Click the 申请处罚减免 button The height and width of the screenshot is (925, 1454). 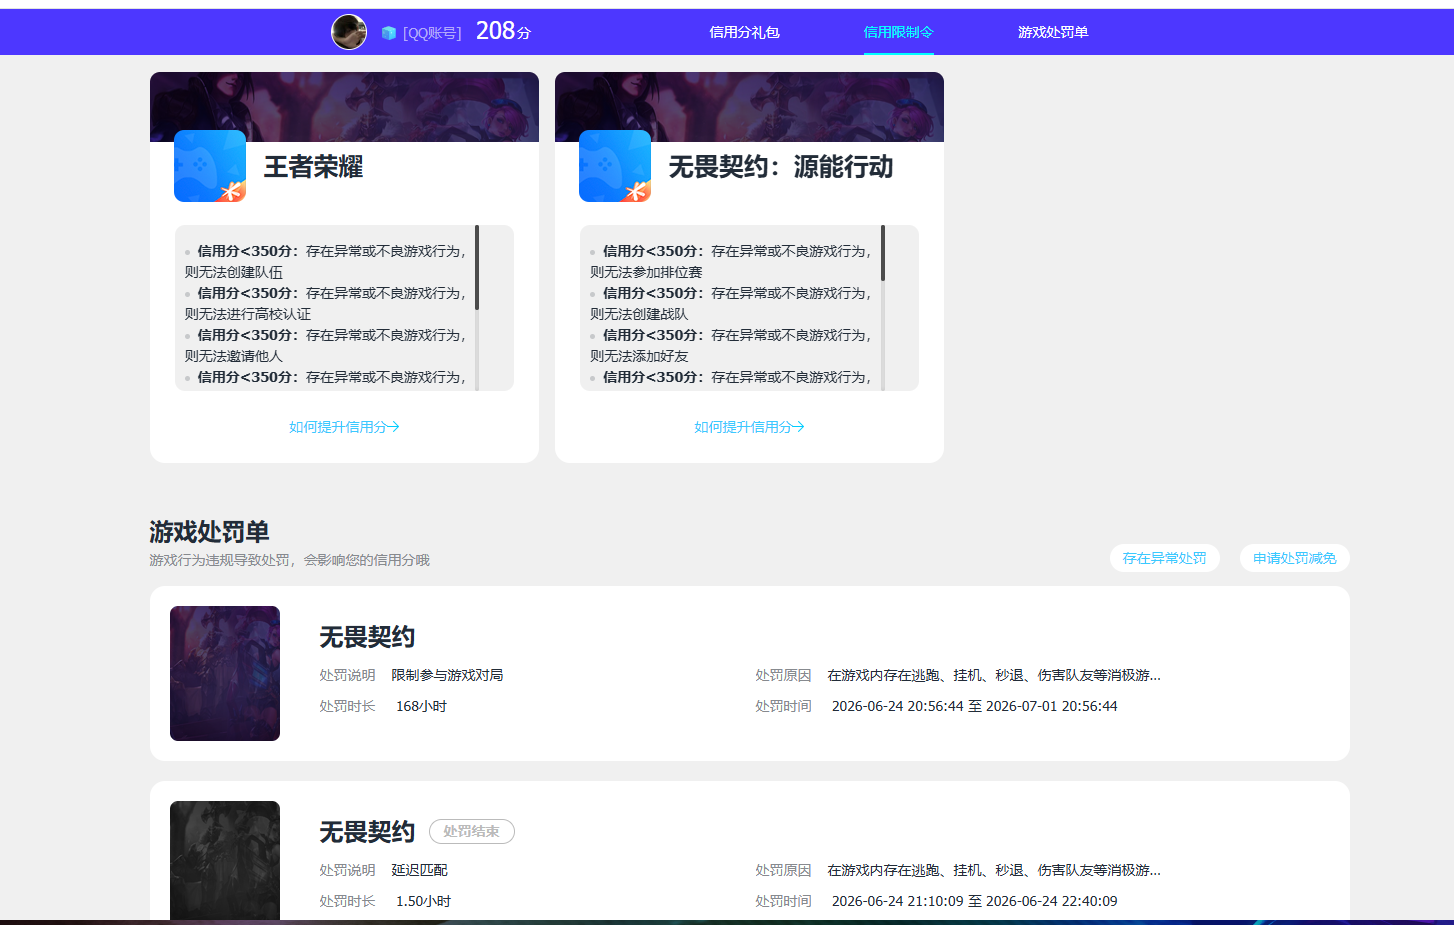1295,558
